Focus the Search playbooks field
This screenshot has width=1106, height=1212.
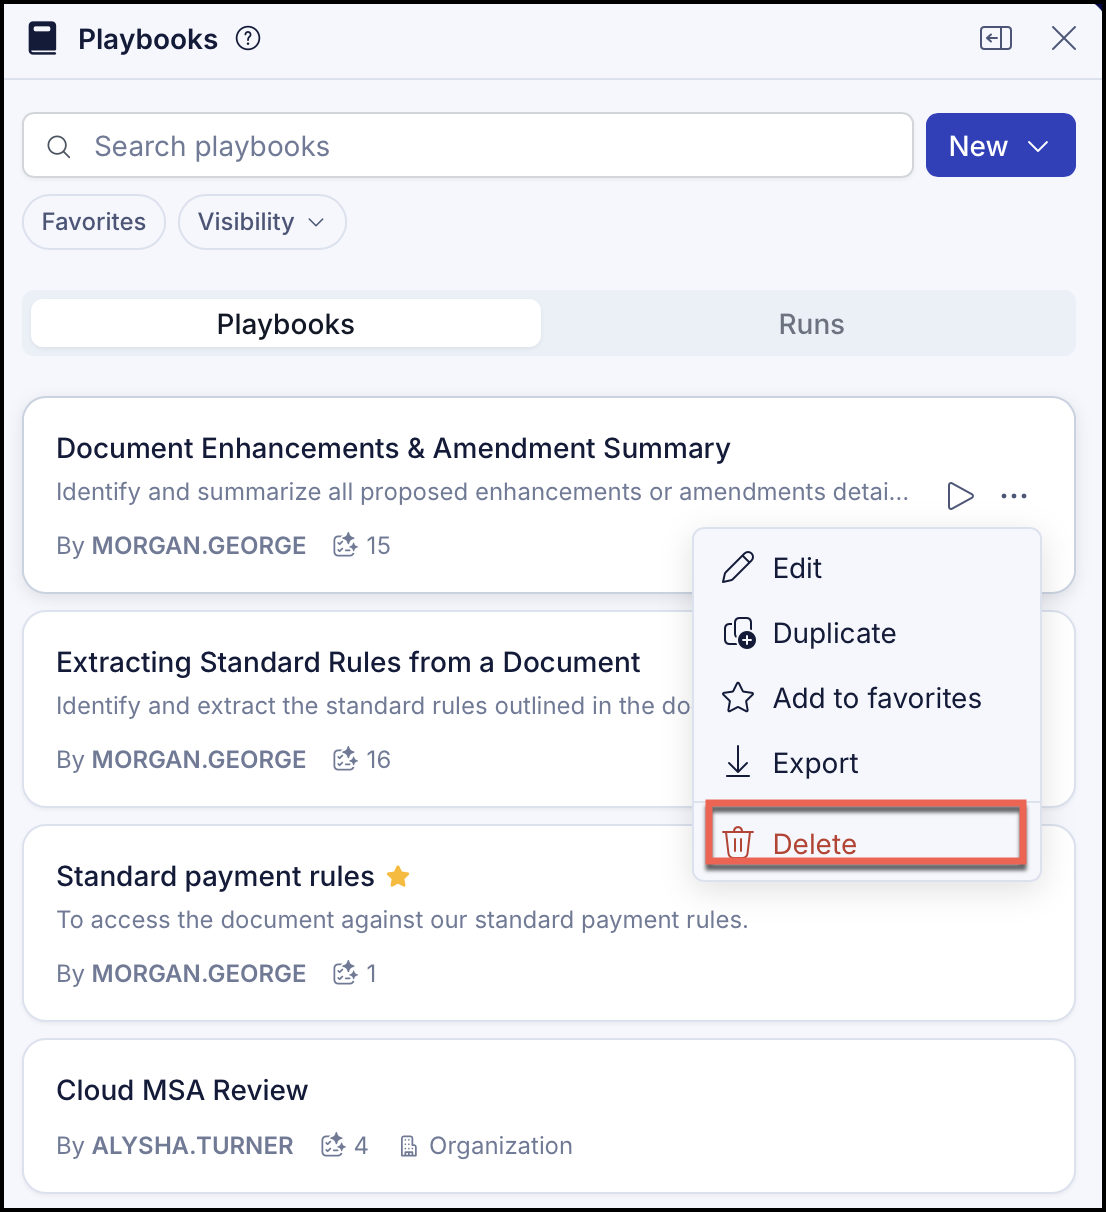pos(468,146)
